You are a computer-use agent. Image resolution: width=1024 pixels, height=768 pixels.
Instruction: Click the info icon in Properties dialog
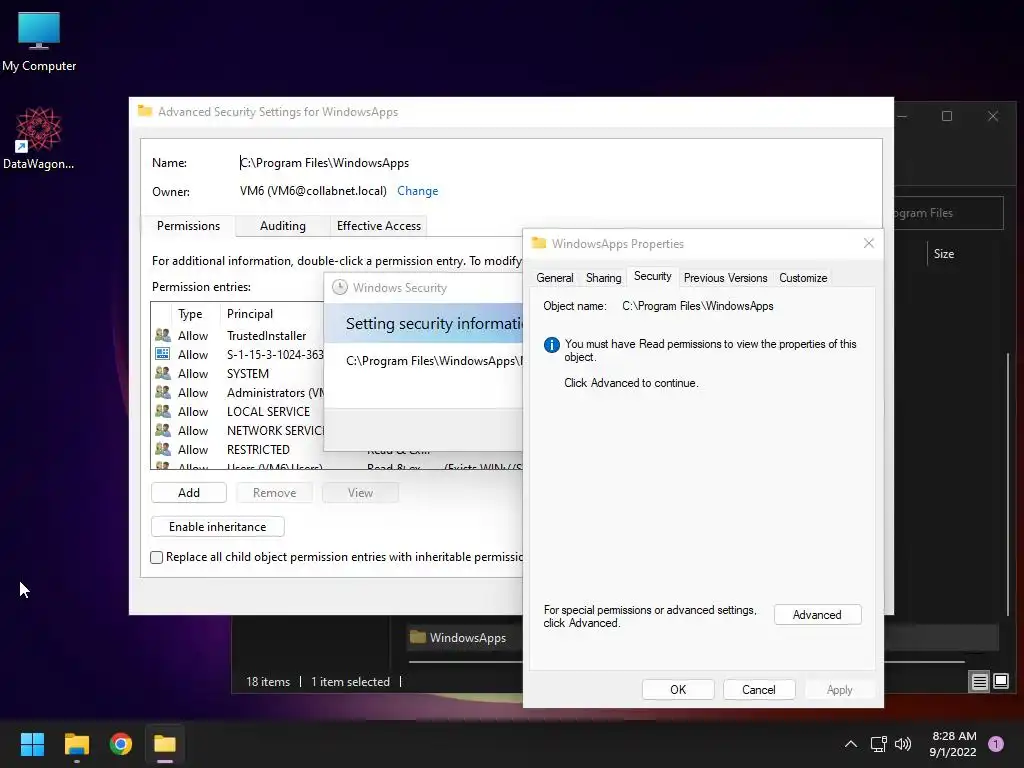pyautogui.click(x=552, y=345)
